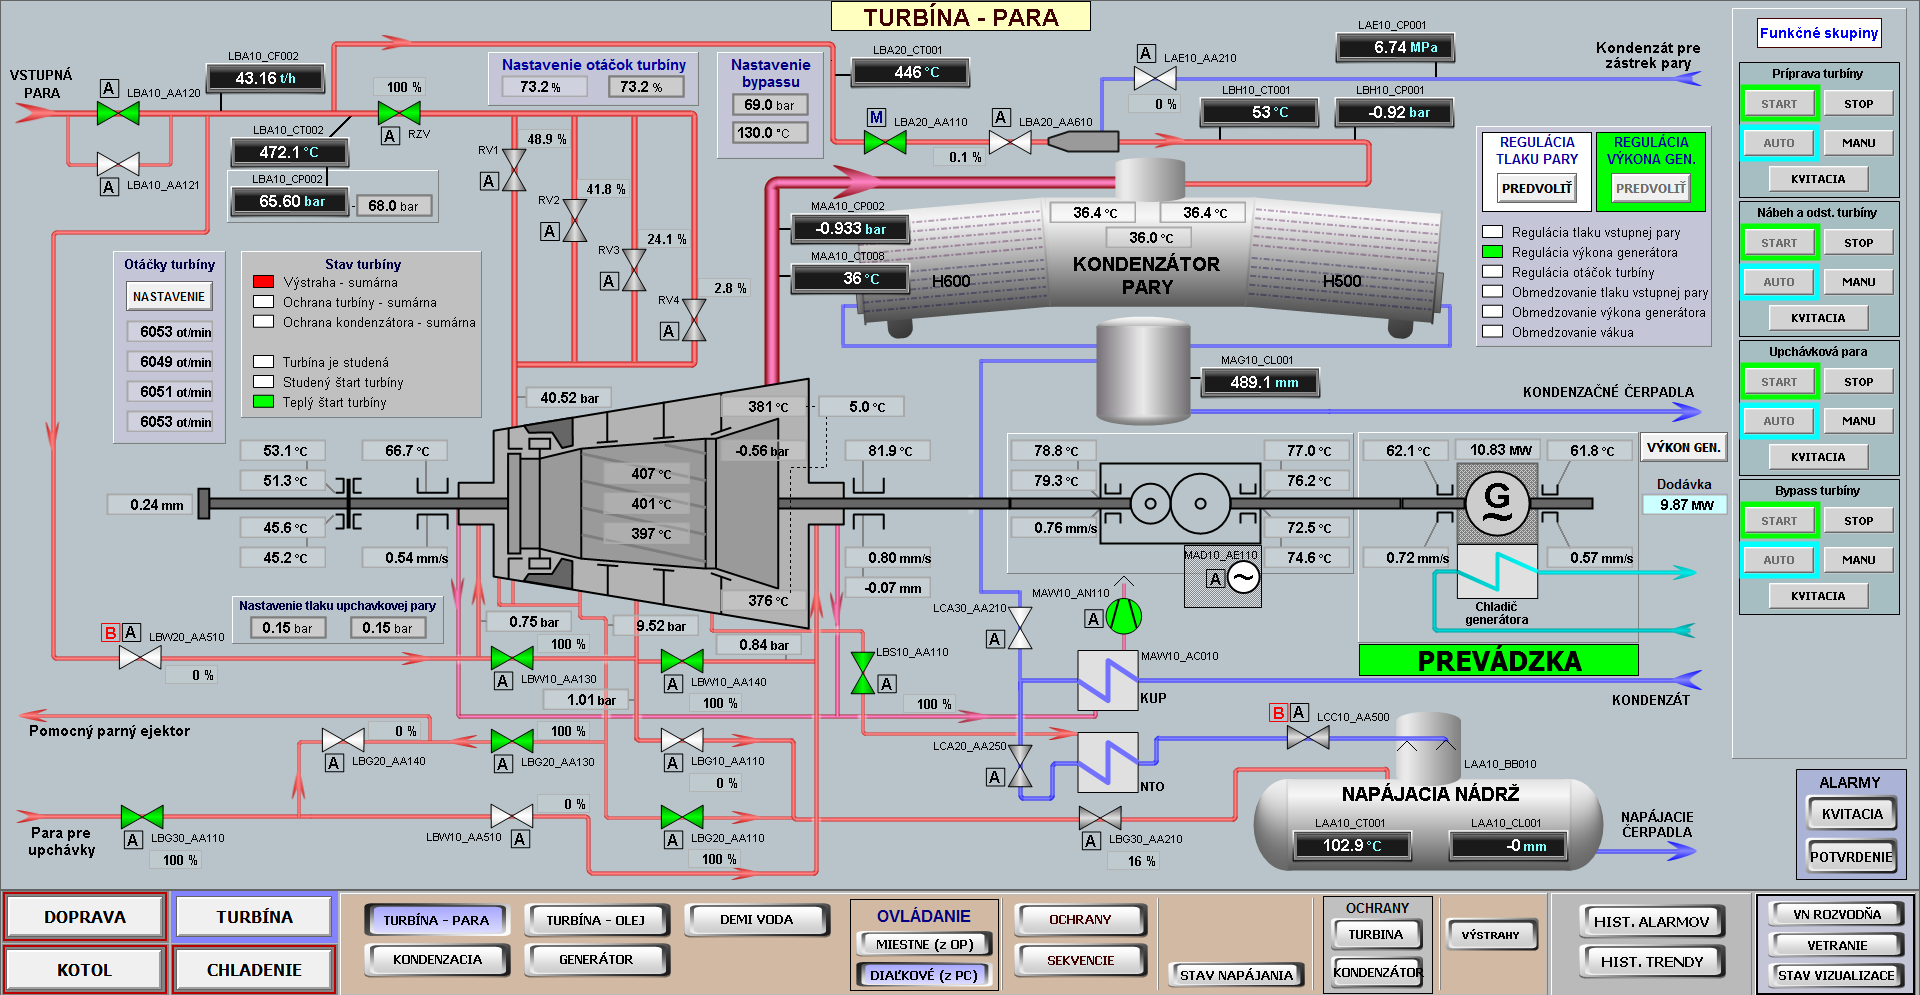Select the green RZV valve symbol

(x=399, y=113)
